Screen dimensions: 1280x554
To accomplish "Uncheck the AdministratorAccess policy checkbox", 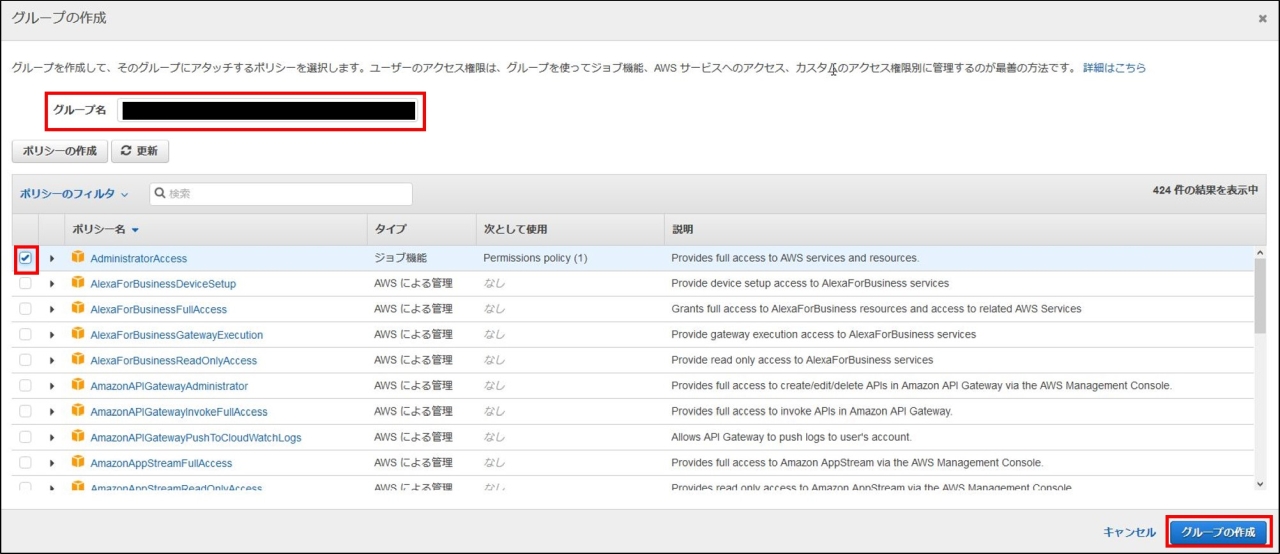I will 26,258.
